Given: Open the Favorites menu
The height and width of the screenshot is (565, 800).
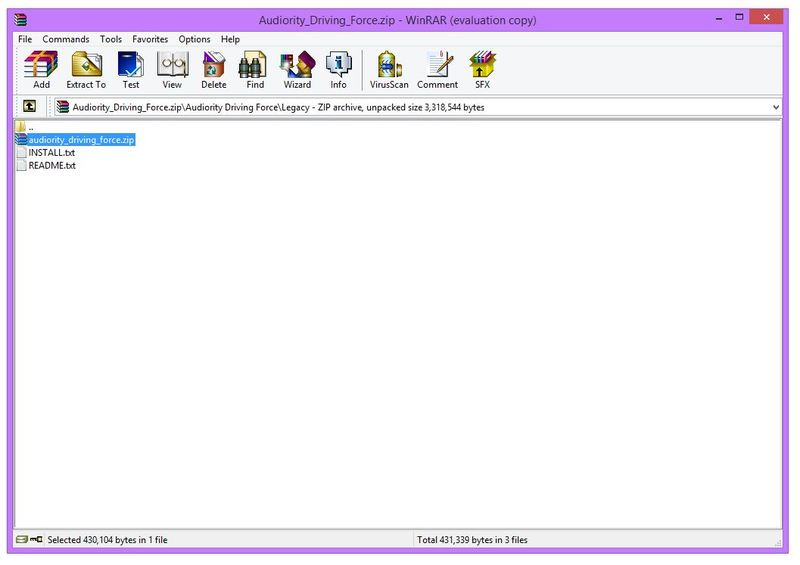Looking at the screenshot, I should 150,39.
